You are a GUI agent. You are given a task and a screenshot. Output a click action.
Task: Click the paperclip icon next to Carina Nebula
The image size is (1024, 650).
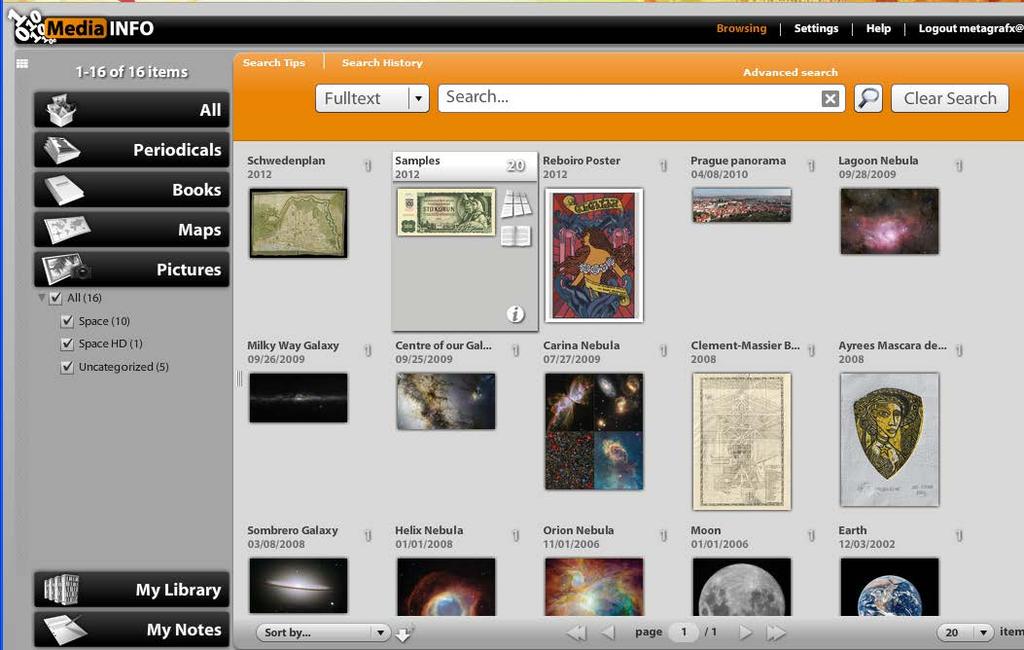[664, 351]
